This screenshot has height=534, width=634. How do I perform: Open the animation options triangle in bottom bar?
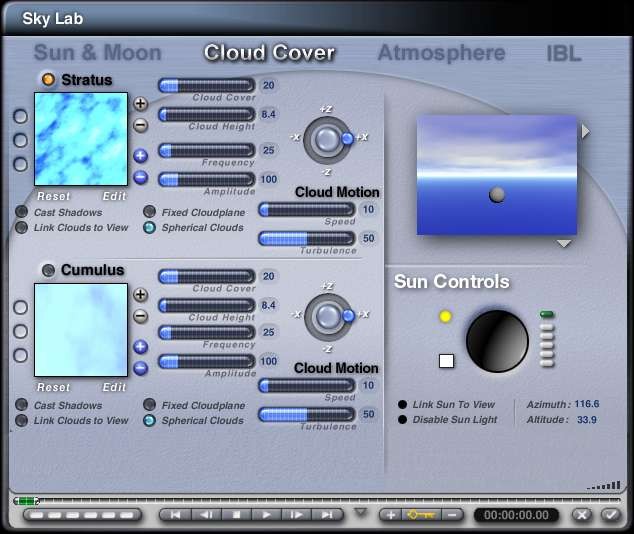point(361,513)
